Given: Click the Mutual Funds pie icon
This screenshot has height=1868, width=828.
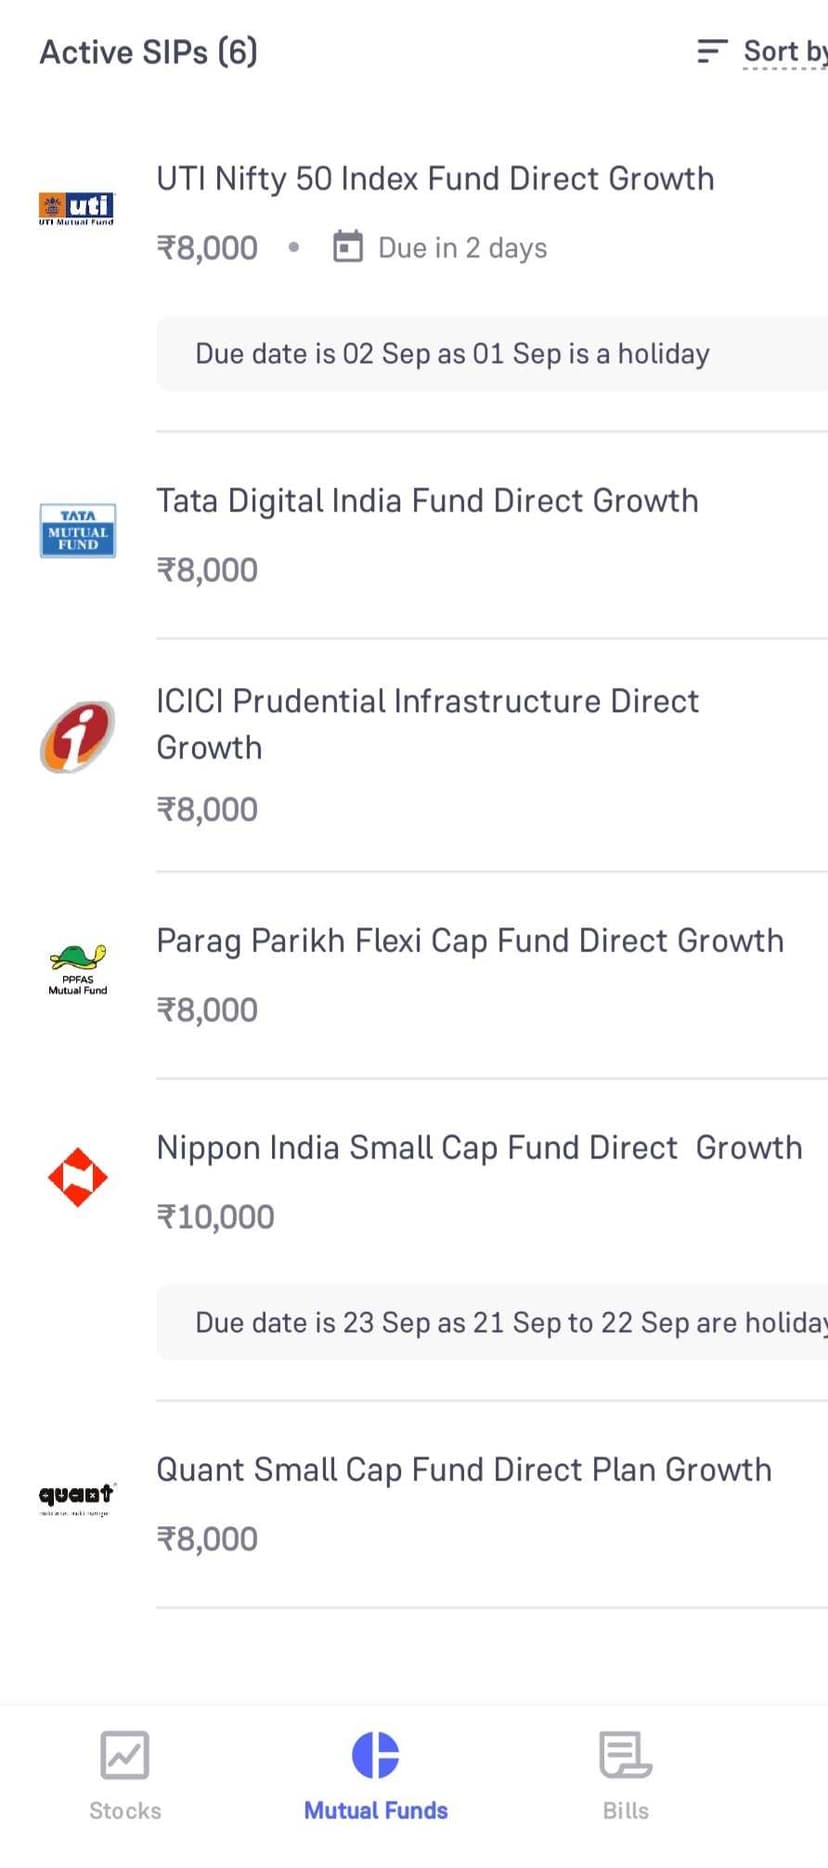Looking at the screenshot, I should pyautogui.click(x=376, y=1755).
